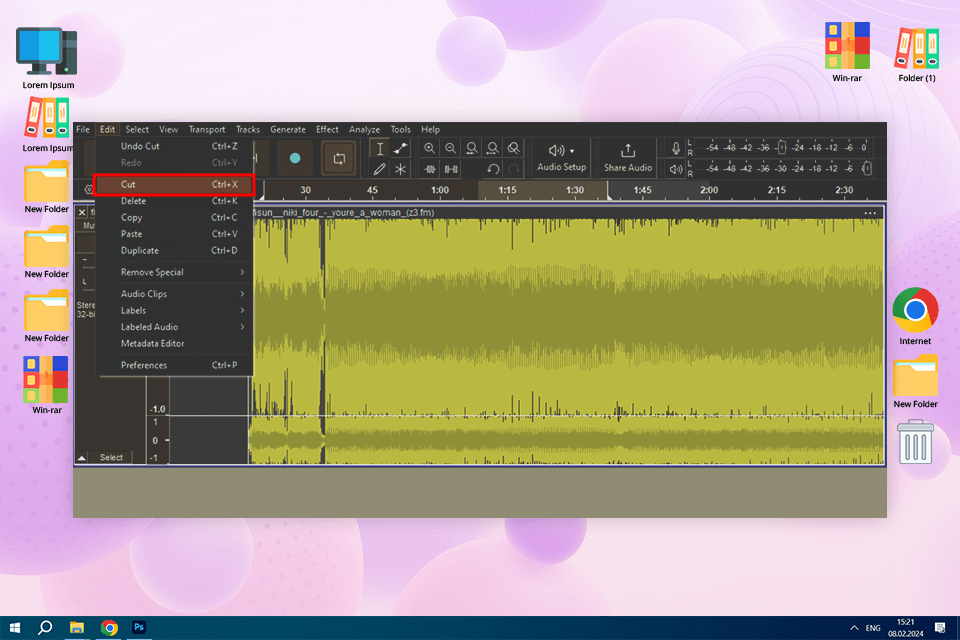Click the Zoom In magnifier icon
This screenshot has width=960, height=640.
coord(430,148)
